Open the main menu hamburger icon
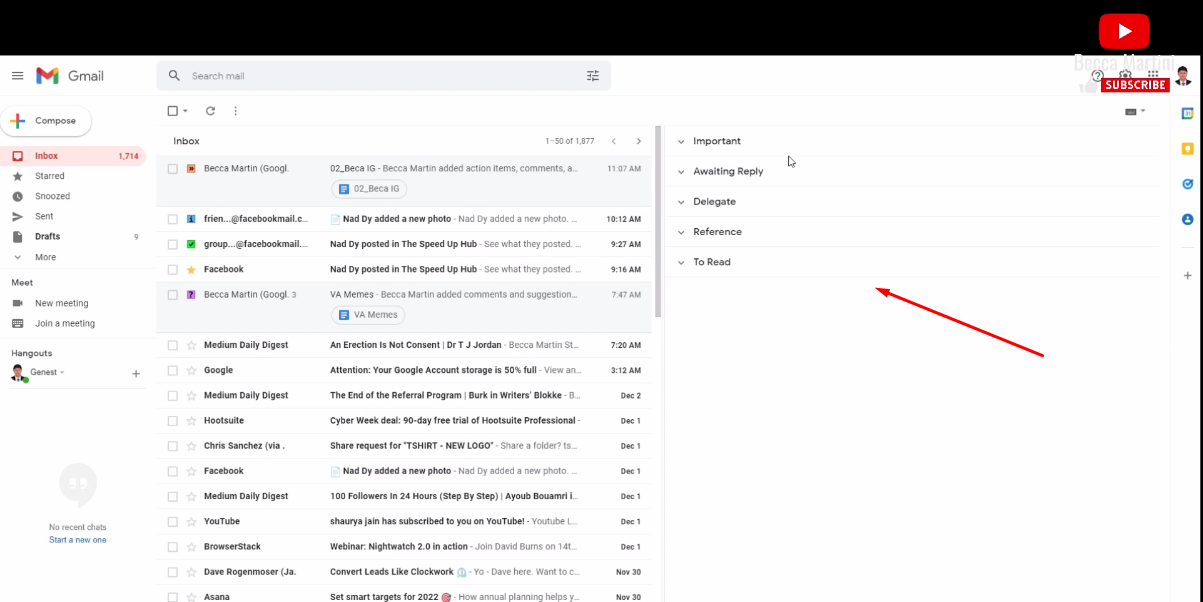This screenshot has height=602, width=1203. coord(17,76)
